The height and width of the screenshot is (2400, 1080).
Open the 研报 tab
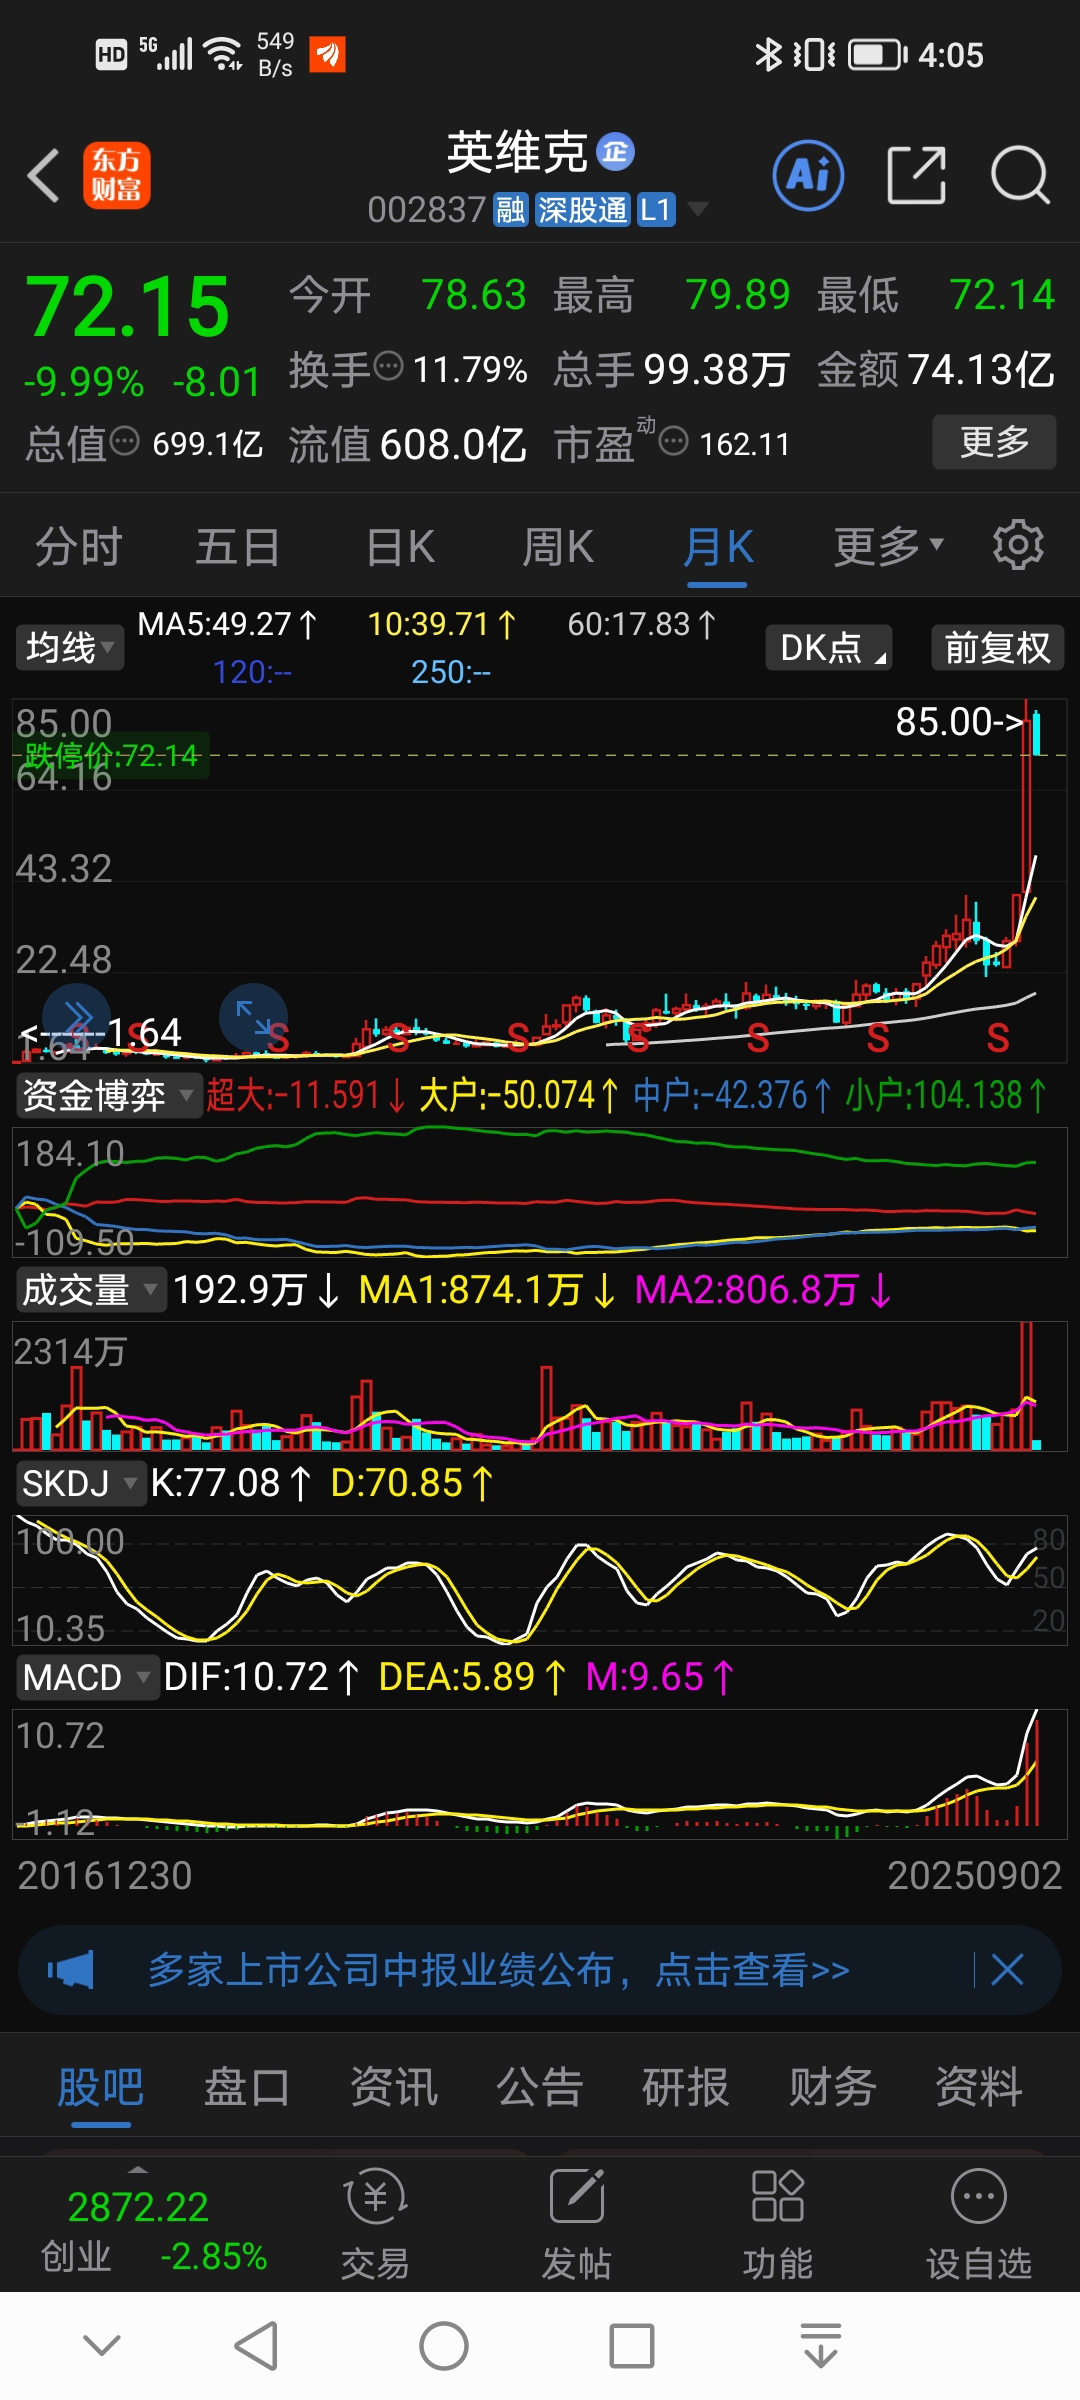click(686, 2088)
